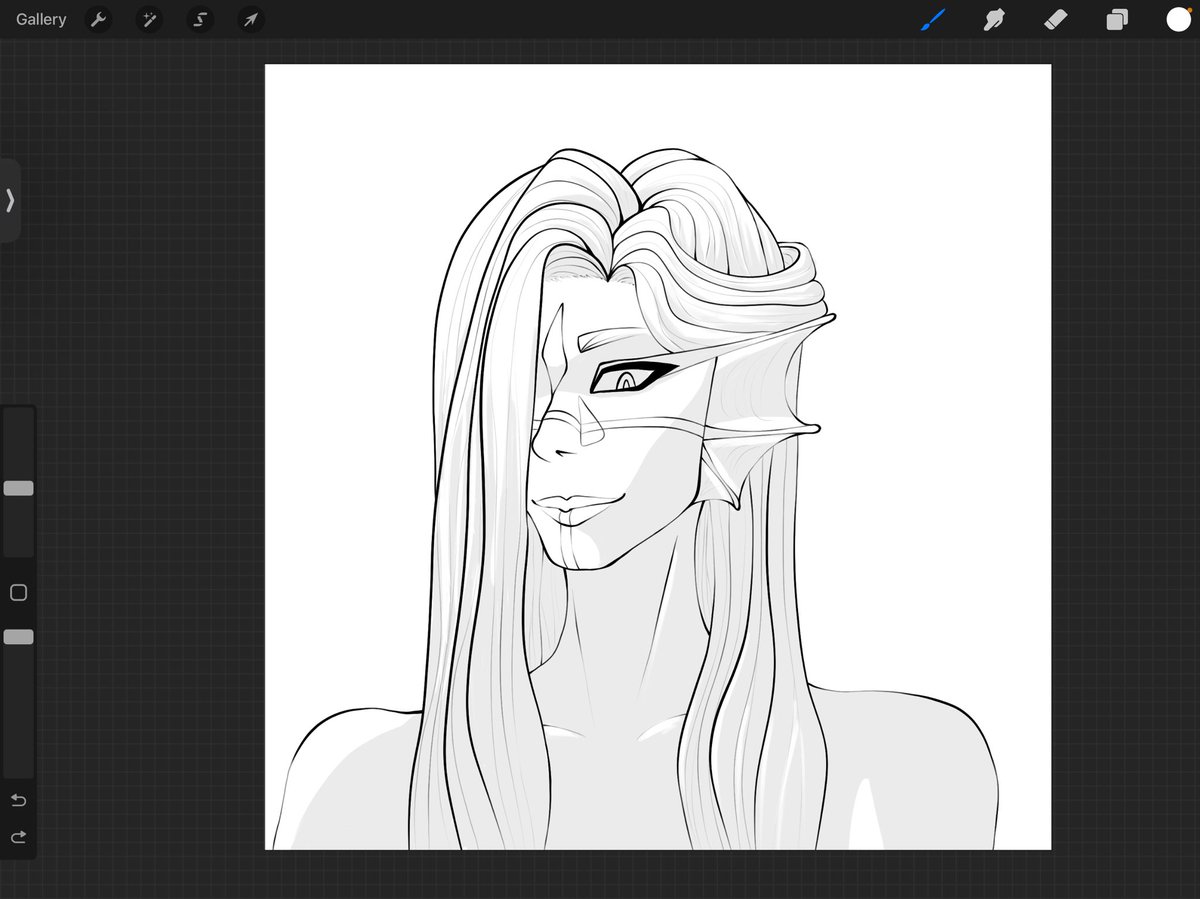Open the Adjustments magic wand menu

[149, 19]
